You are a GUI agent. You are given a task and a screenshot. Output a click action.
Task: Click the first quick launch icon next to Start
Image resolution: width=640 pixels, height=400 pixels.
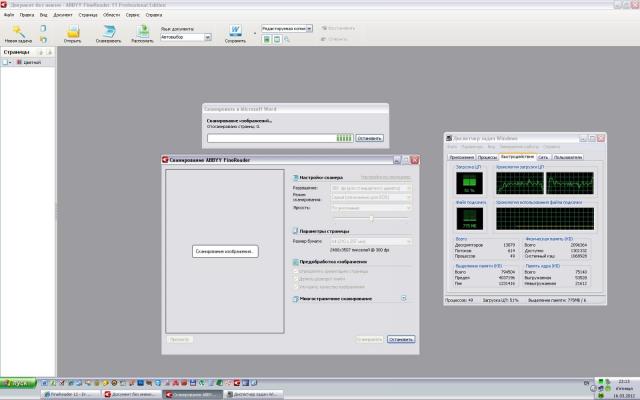click(x=44, y=383)
